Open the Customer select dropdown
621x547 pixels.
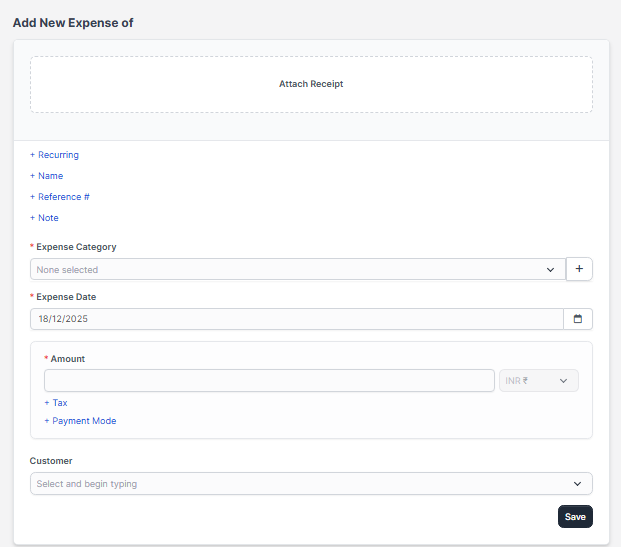click(310, 484)
